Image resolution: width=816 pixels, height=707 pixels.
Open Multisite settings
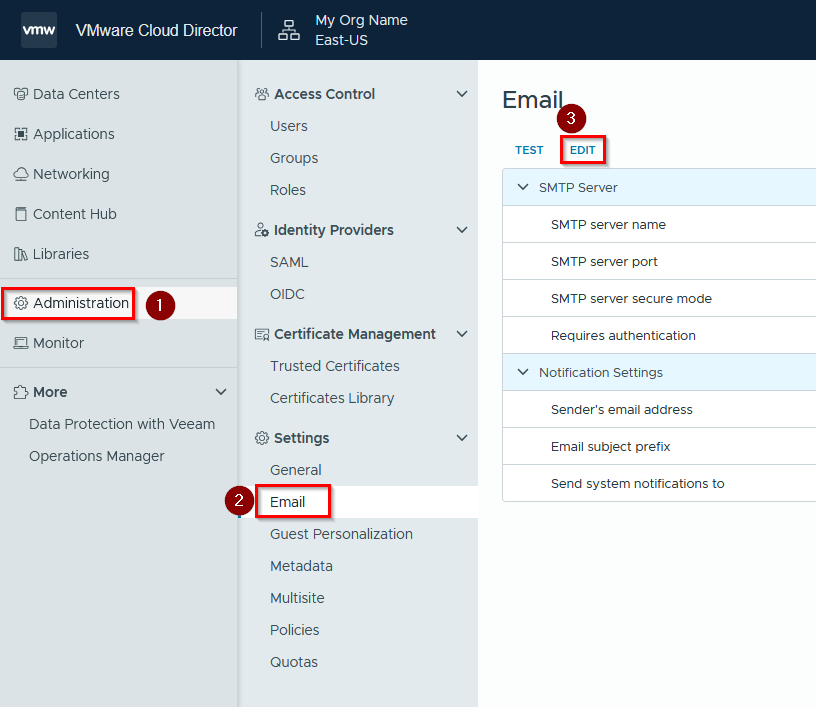297,598
